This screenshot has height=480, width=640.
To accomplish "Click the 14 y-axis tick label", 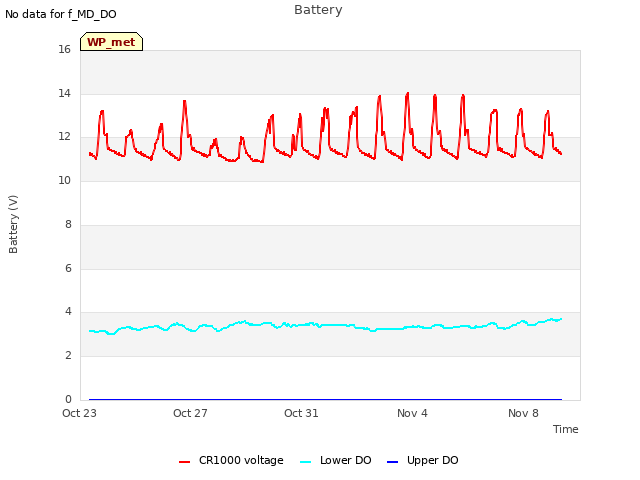I will 64,93.
